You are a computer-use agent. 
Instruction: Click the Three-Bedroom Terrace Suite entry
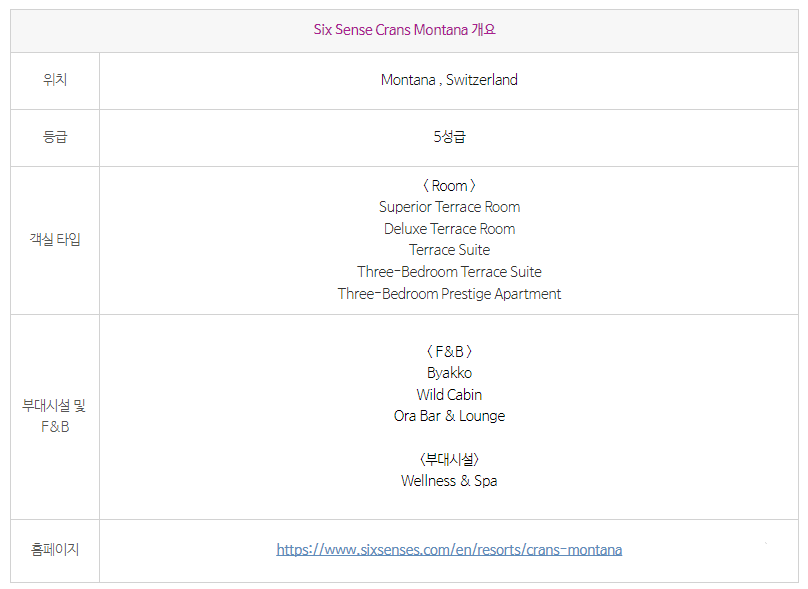click(x=449, y=272)
